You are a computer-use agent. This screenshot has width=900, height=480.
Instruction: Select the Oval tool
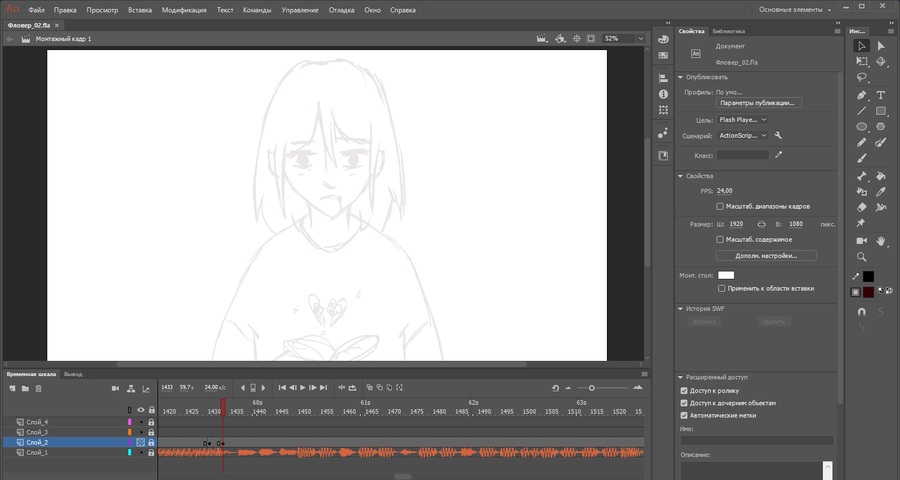(862, 126)
